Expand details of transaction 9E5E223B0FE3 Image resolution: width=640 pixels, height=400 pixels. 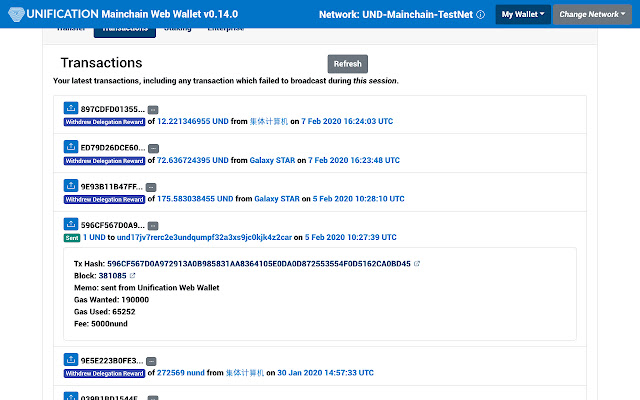[x=151, y=361]
